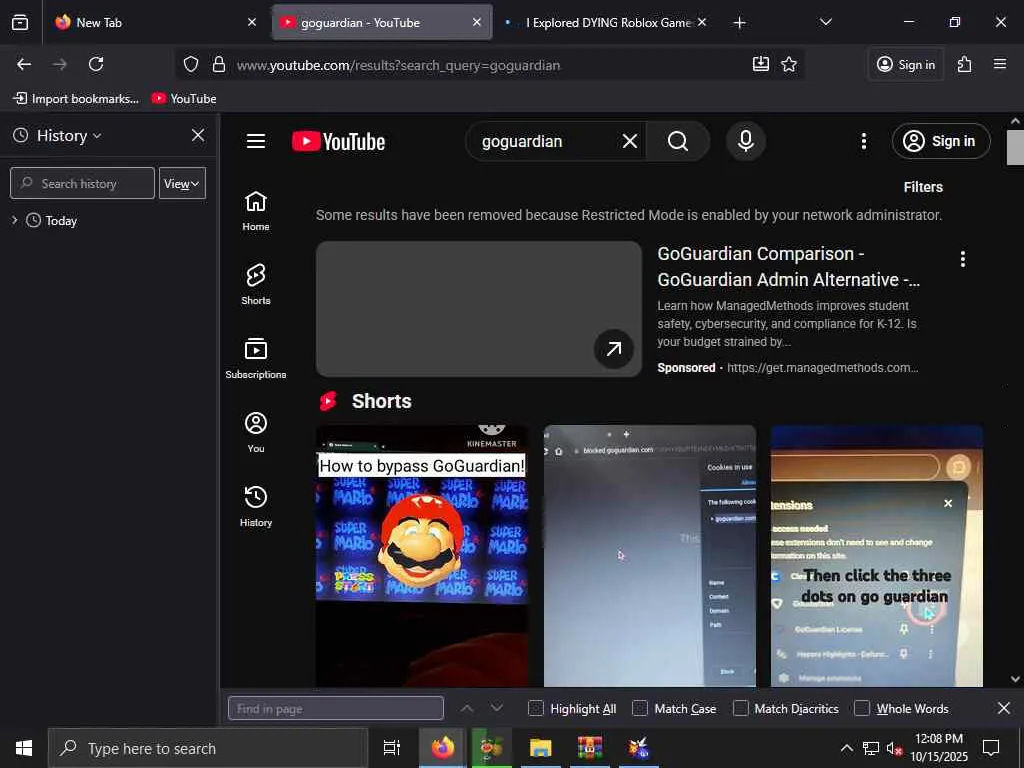This screenshot has height=768, width=1024.
Task: Open Subscriptions in YouTube sidebar
Action: click(x=256, y=359)
